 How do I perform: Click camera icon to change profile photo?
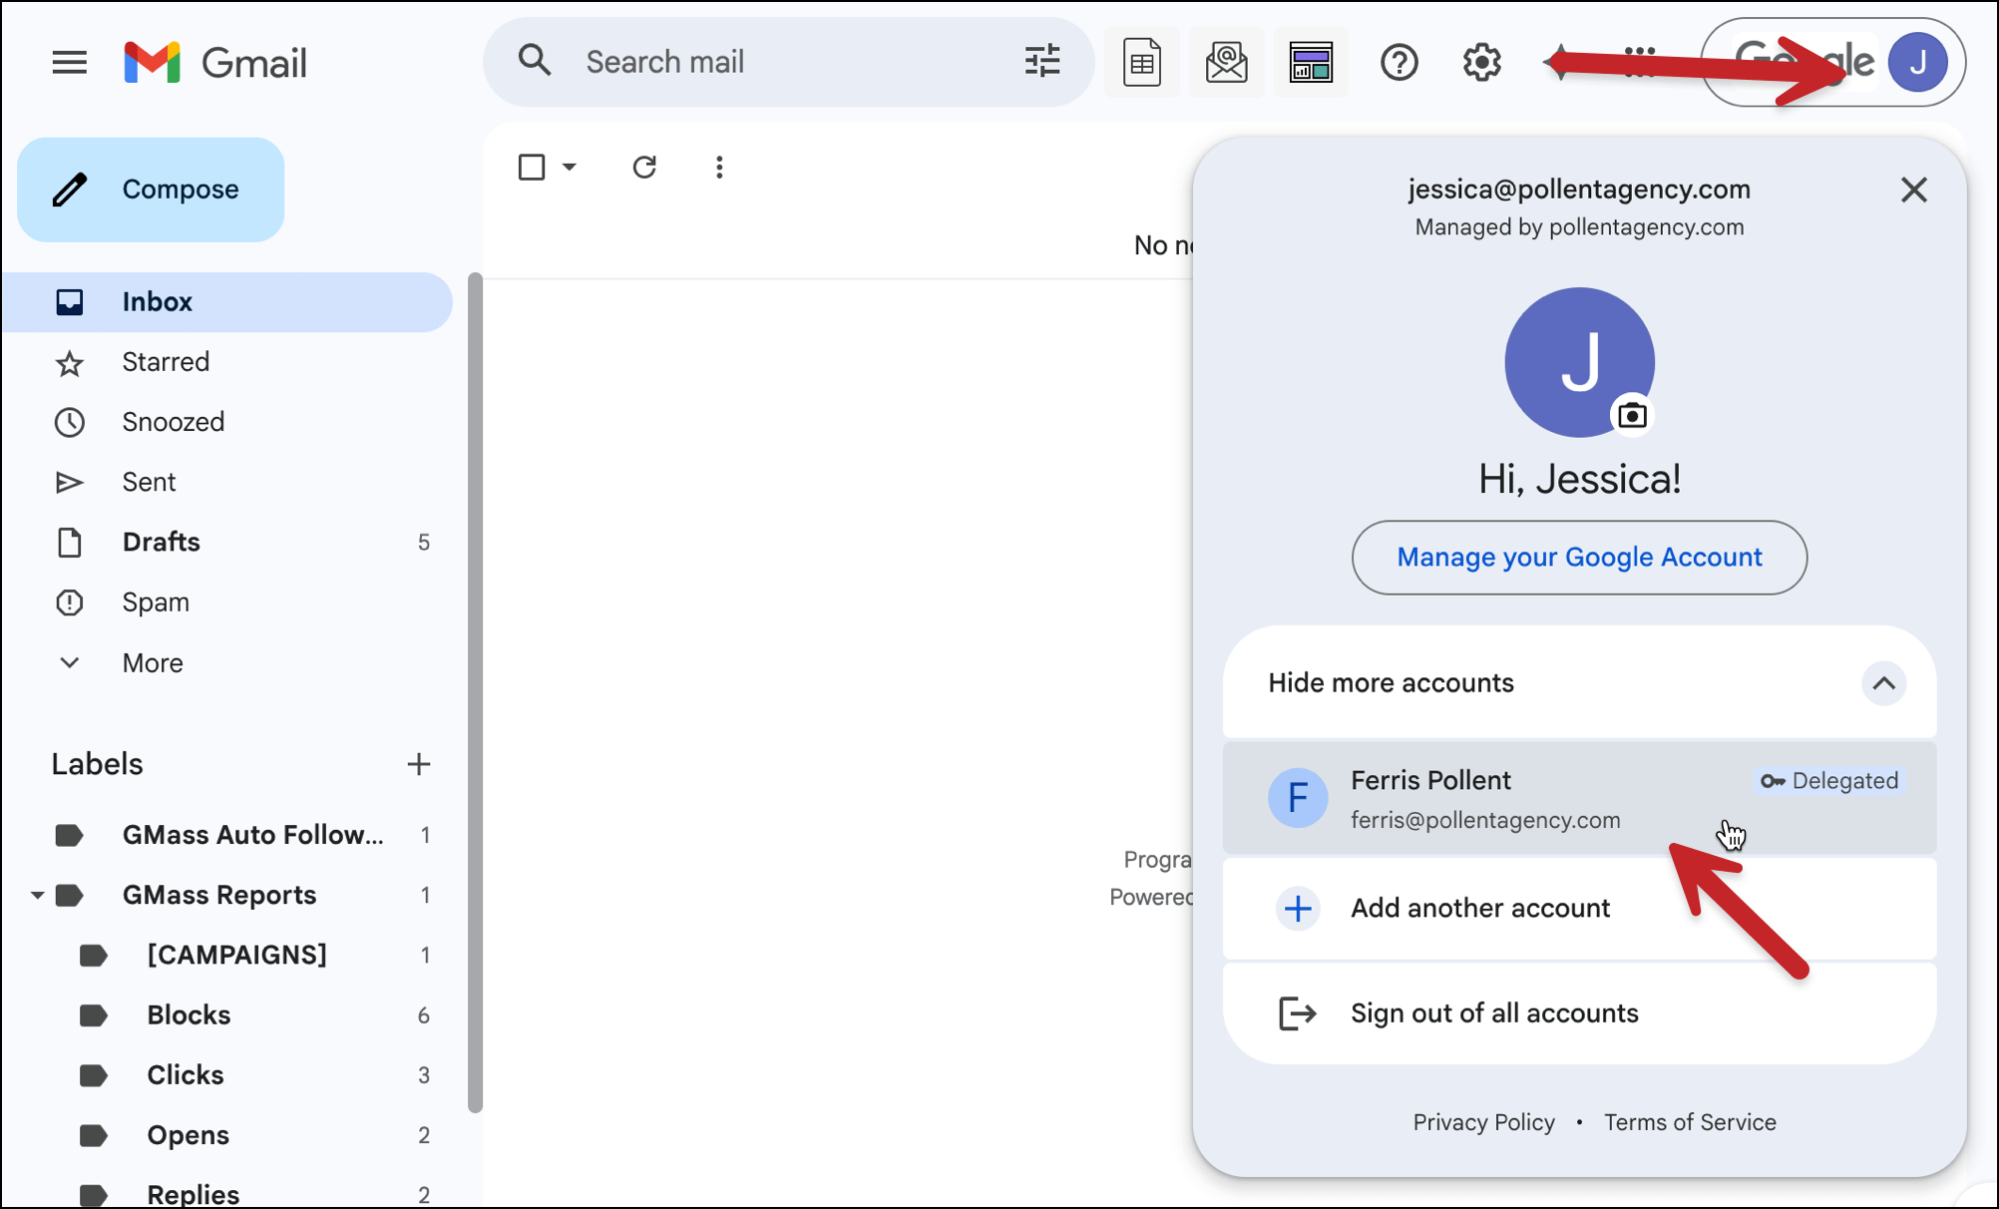tap(1632, 415)
